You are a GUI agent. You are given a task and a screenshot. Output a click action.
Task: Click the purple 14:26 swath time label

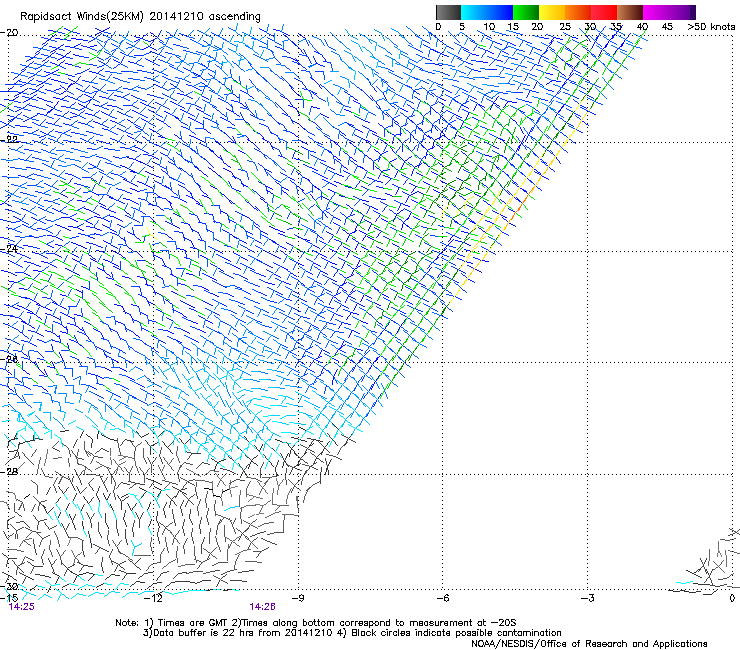pyautogui.click(x=263, y=607)
